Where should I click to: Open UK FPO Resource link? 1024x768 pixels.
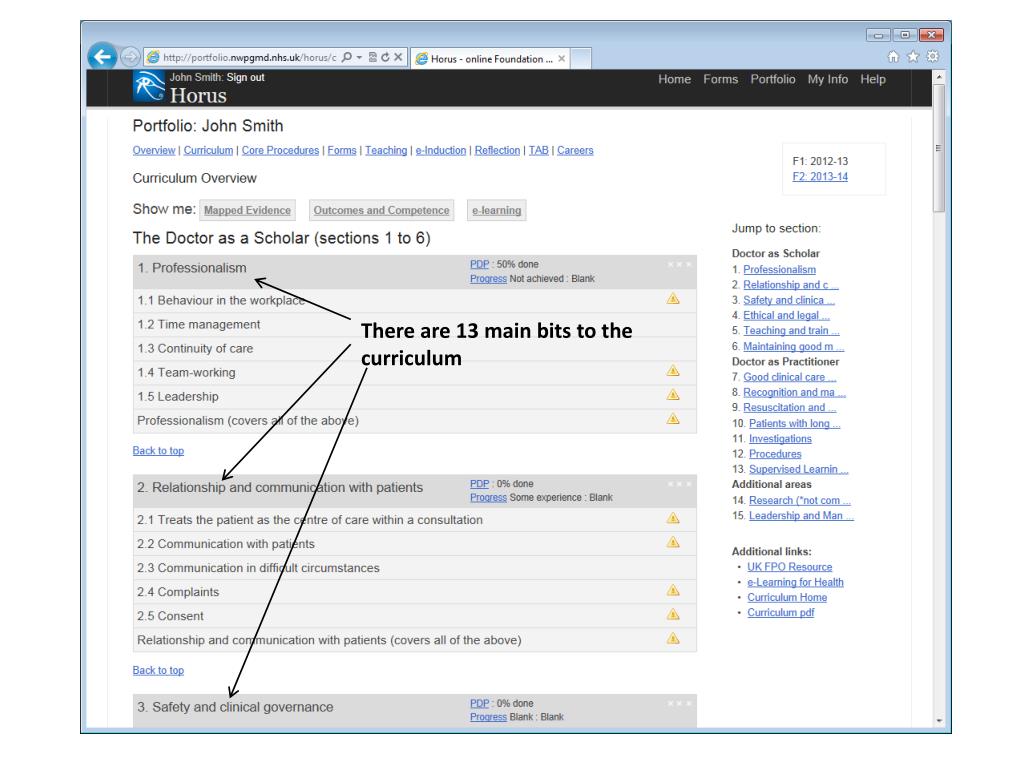[x=790, y=567]
